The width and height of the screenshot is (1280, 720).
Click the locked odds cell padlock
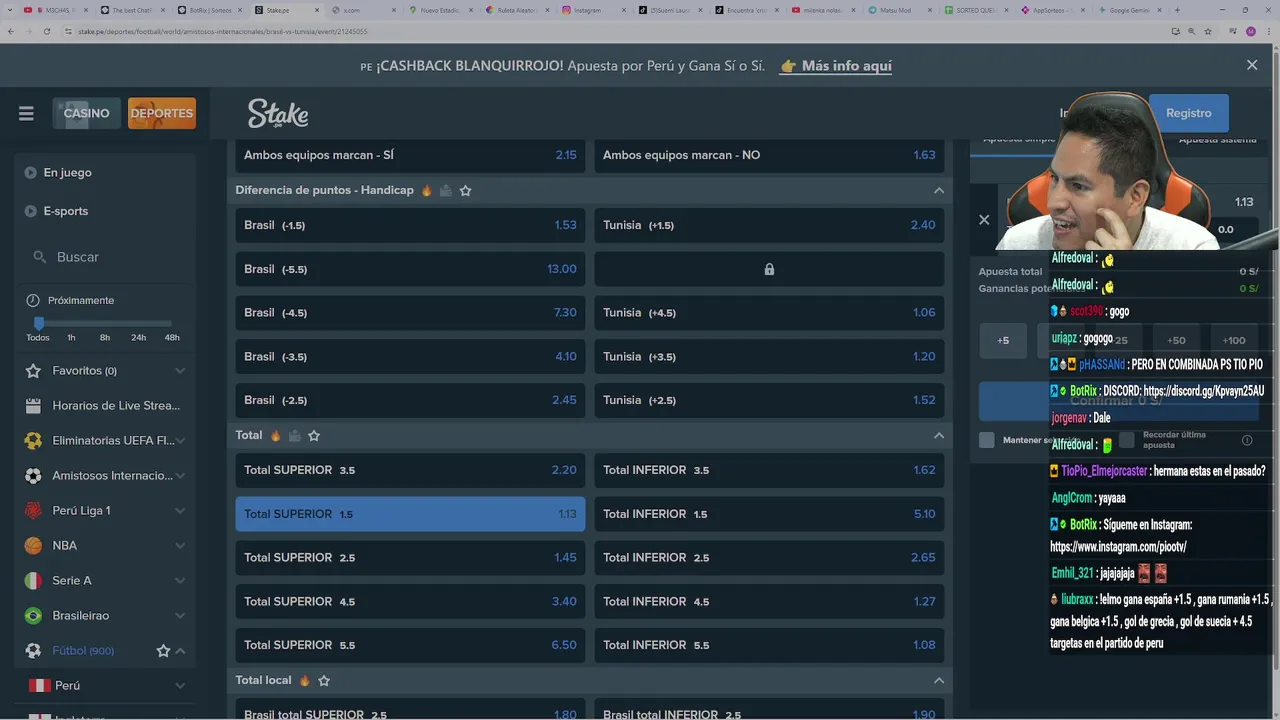(769, 269)
